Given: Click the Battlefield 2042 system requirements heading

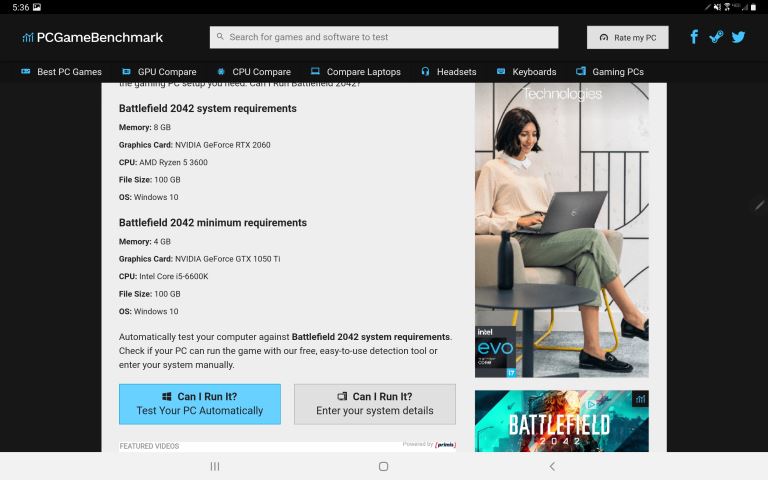Looking at the screenshot, I should [208, 109].
